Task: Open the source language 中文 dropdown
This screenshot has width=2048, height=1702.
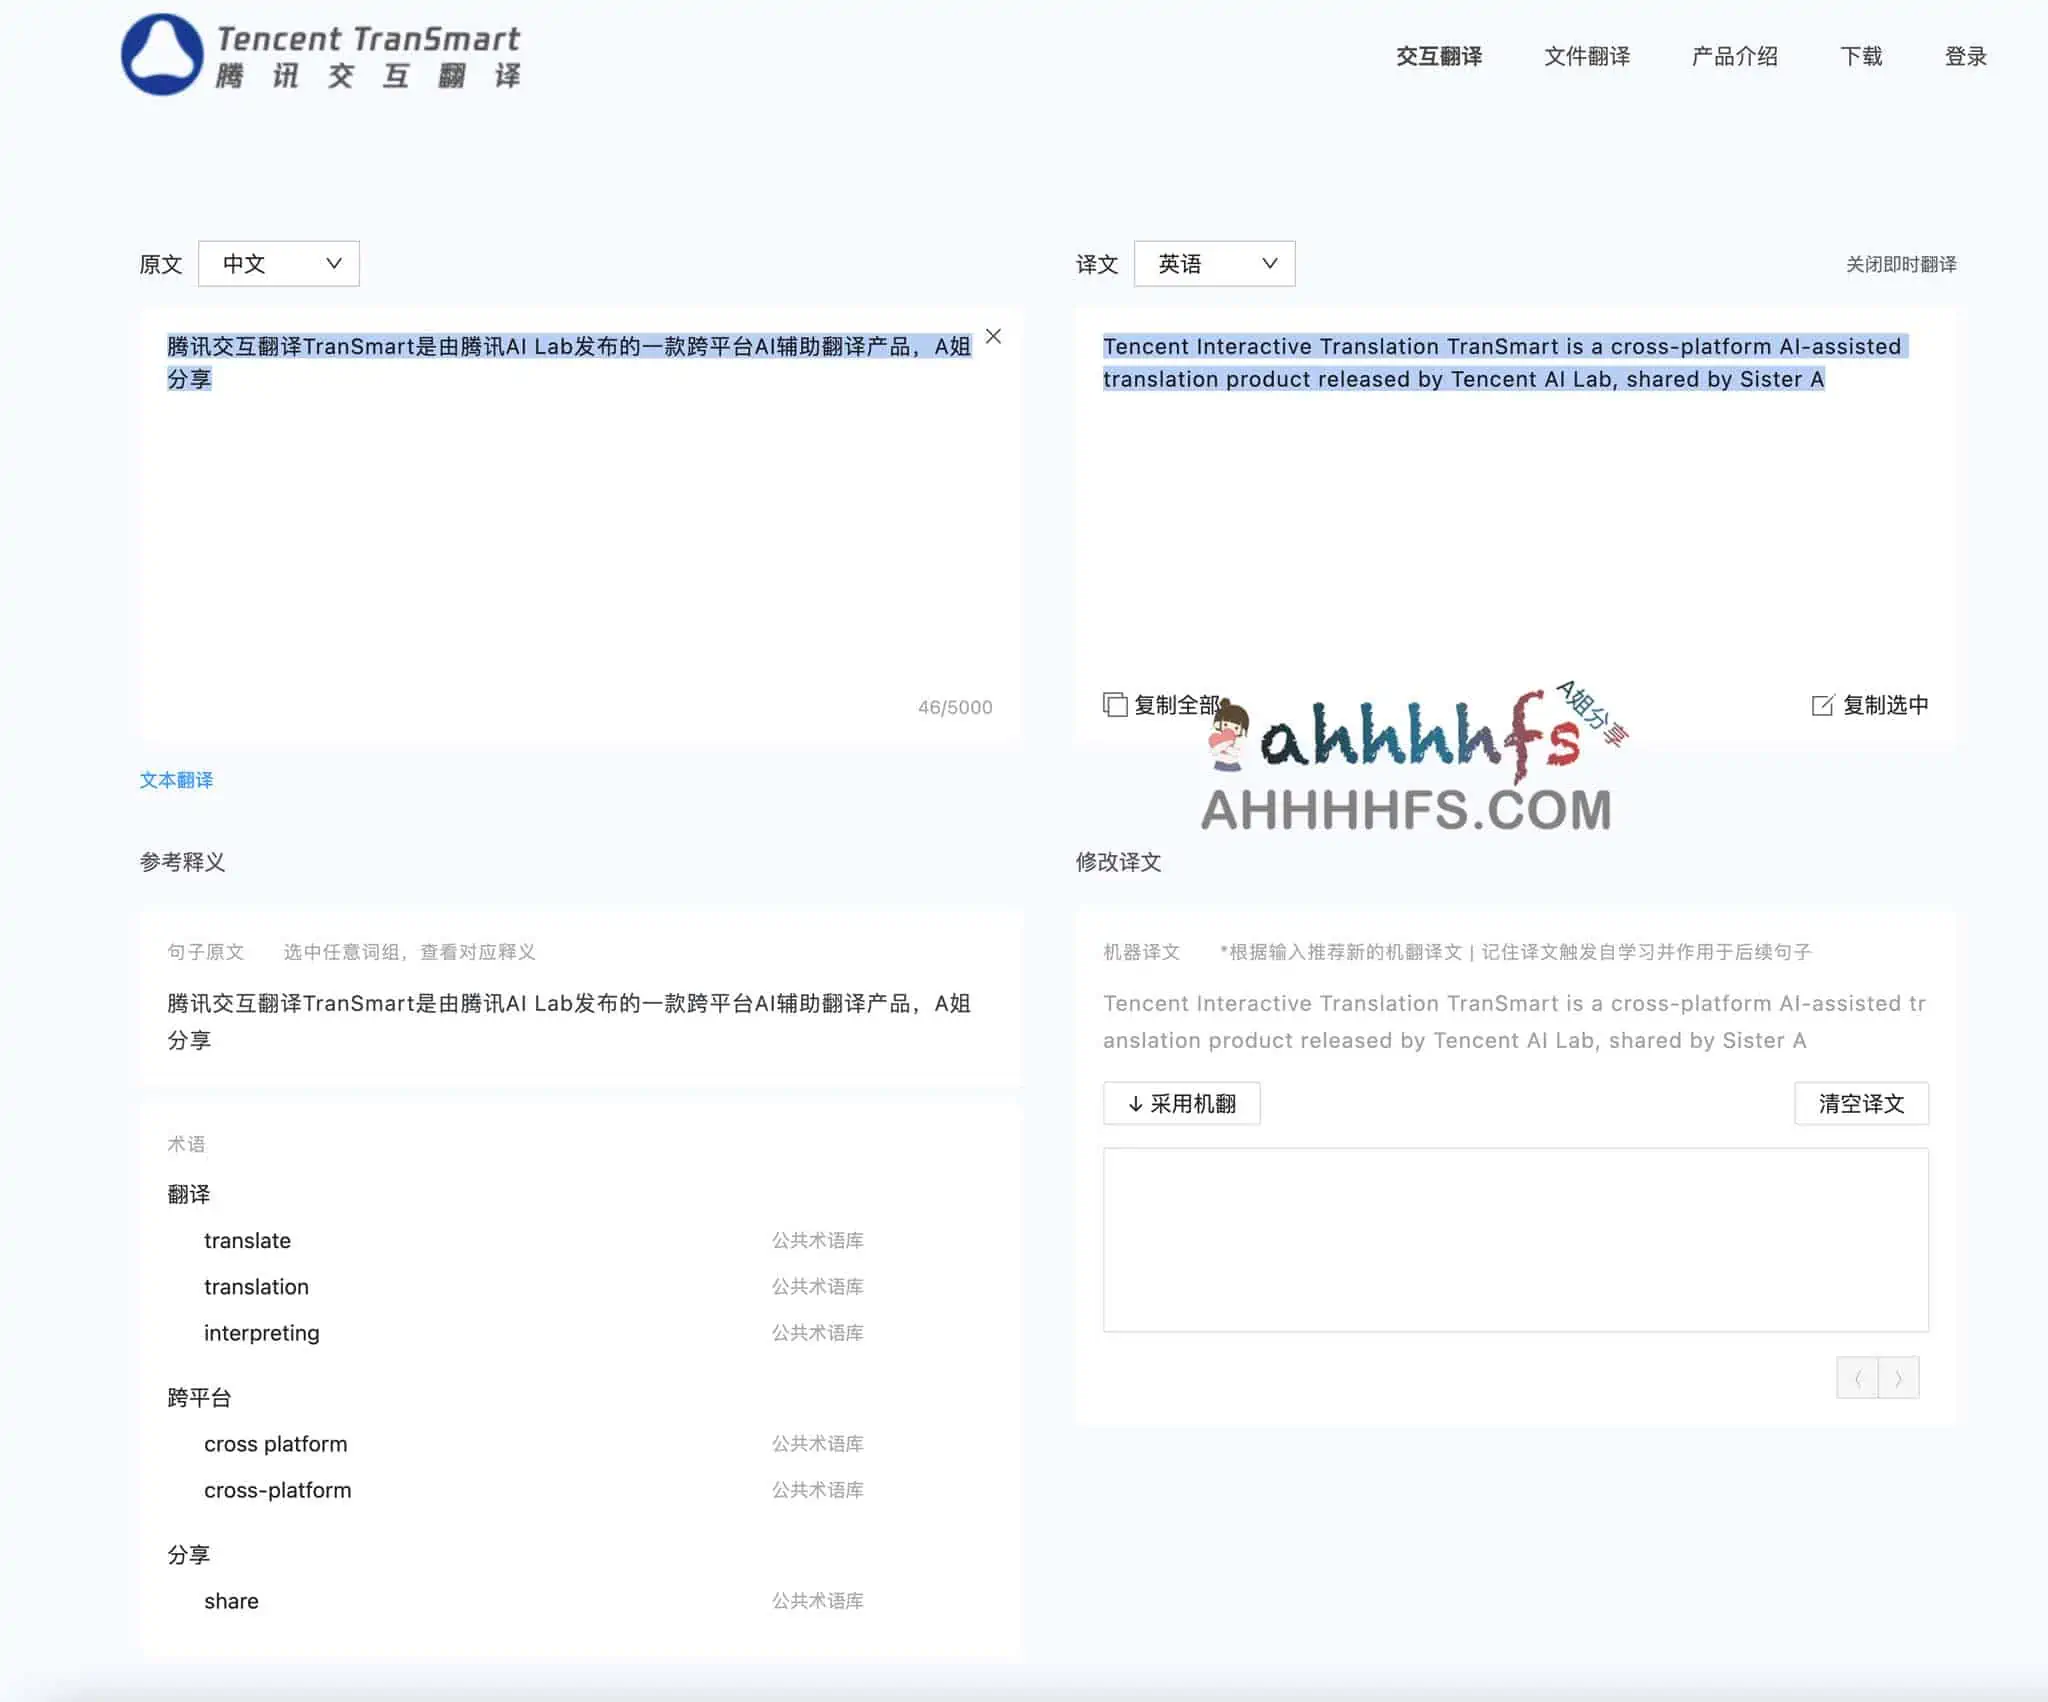Action: [x=278, y=264]
